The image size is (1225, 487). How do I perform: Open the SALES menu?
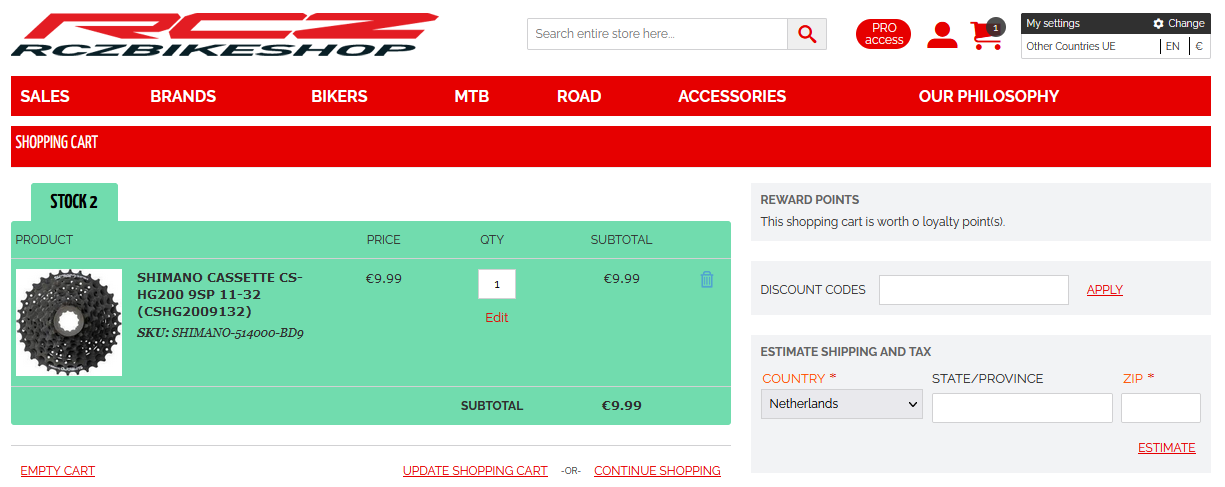45,96
